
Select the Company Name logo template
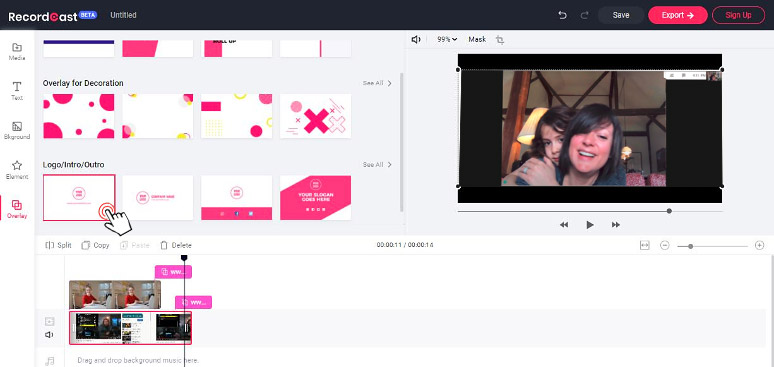157,198
